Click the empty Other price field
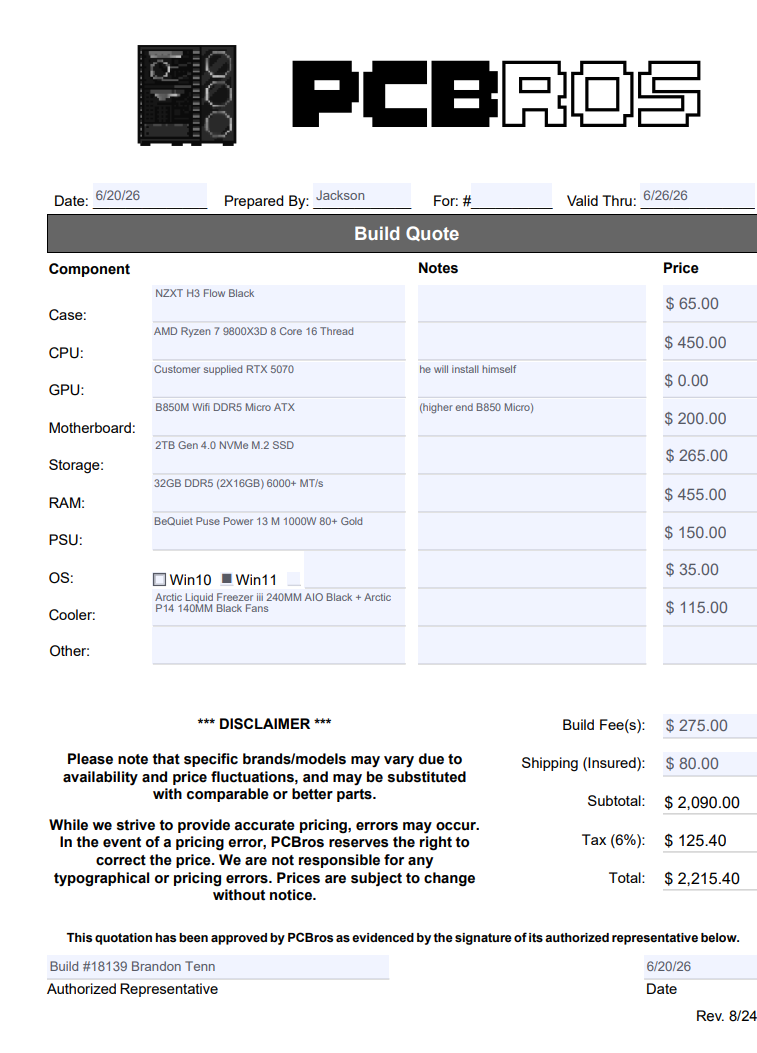The height and width of the screenshot is (1053, 757). (x=710, y=645)
